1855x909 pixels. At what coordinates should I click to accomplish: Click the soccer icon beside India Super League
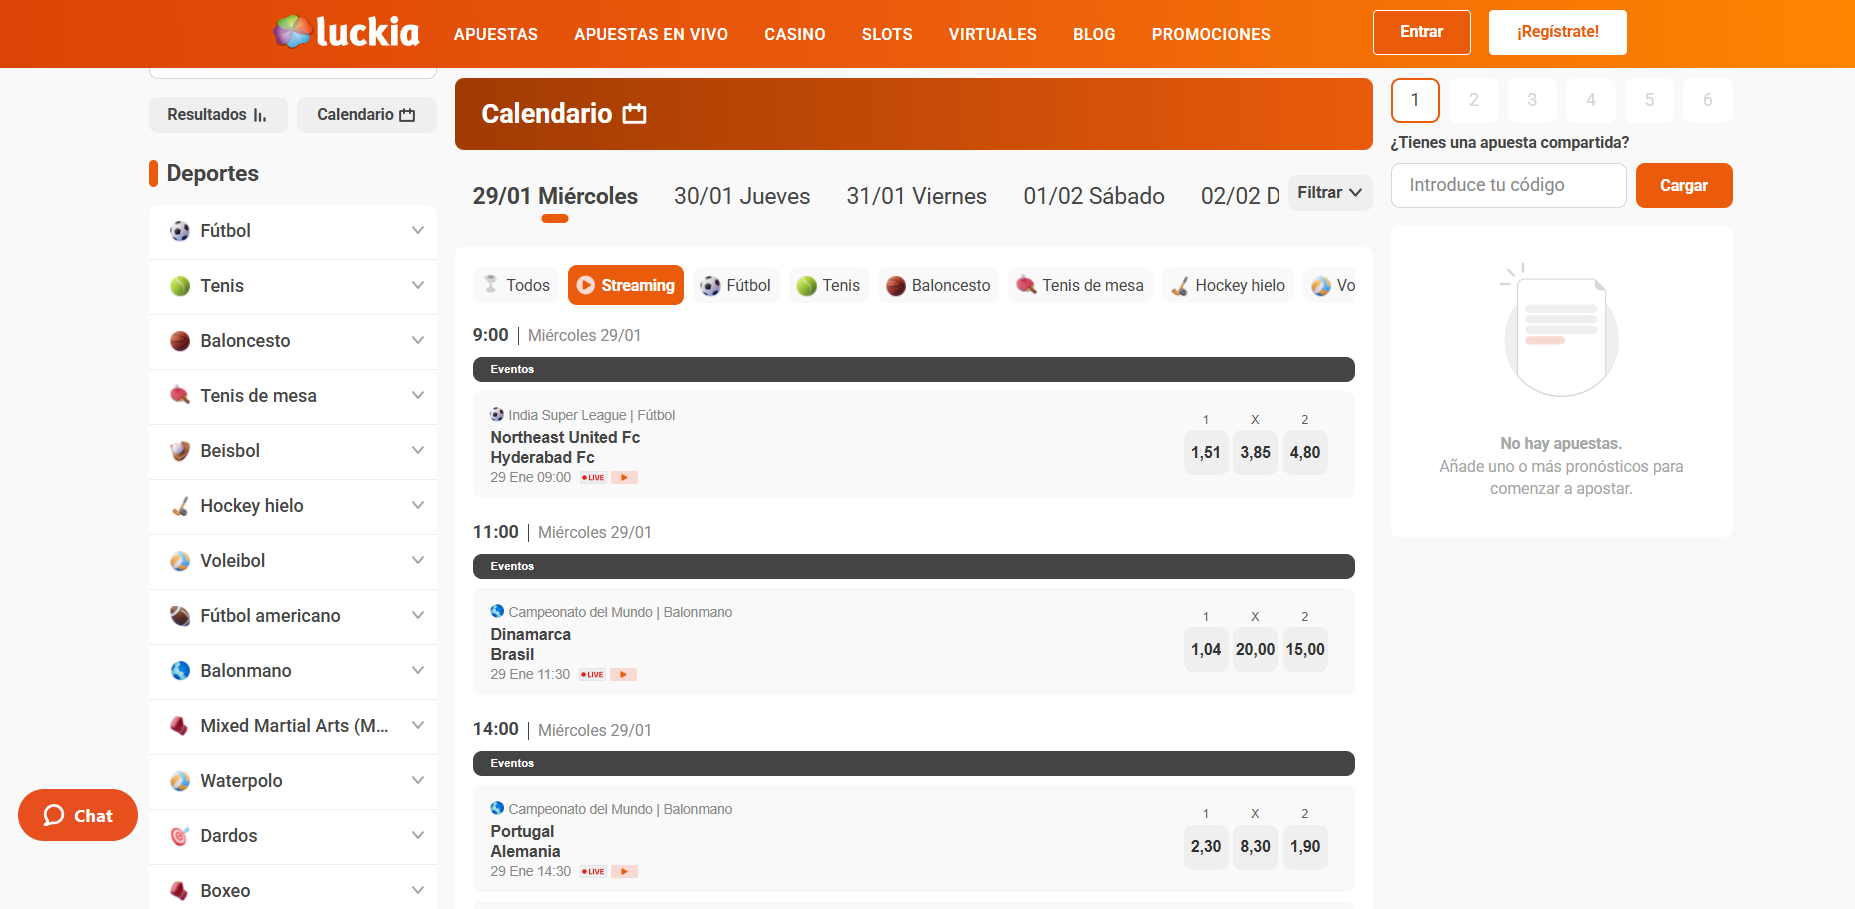[x=497, y=414]
